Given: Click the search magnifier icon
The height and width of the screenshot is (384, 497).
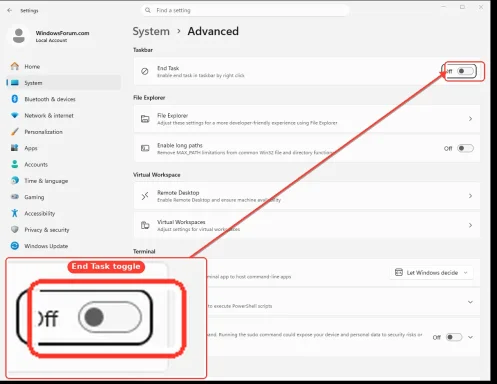Looking at the screenshot, I should pyautogui.click(x=148, y=10).
